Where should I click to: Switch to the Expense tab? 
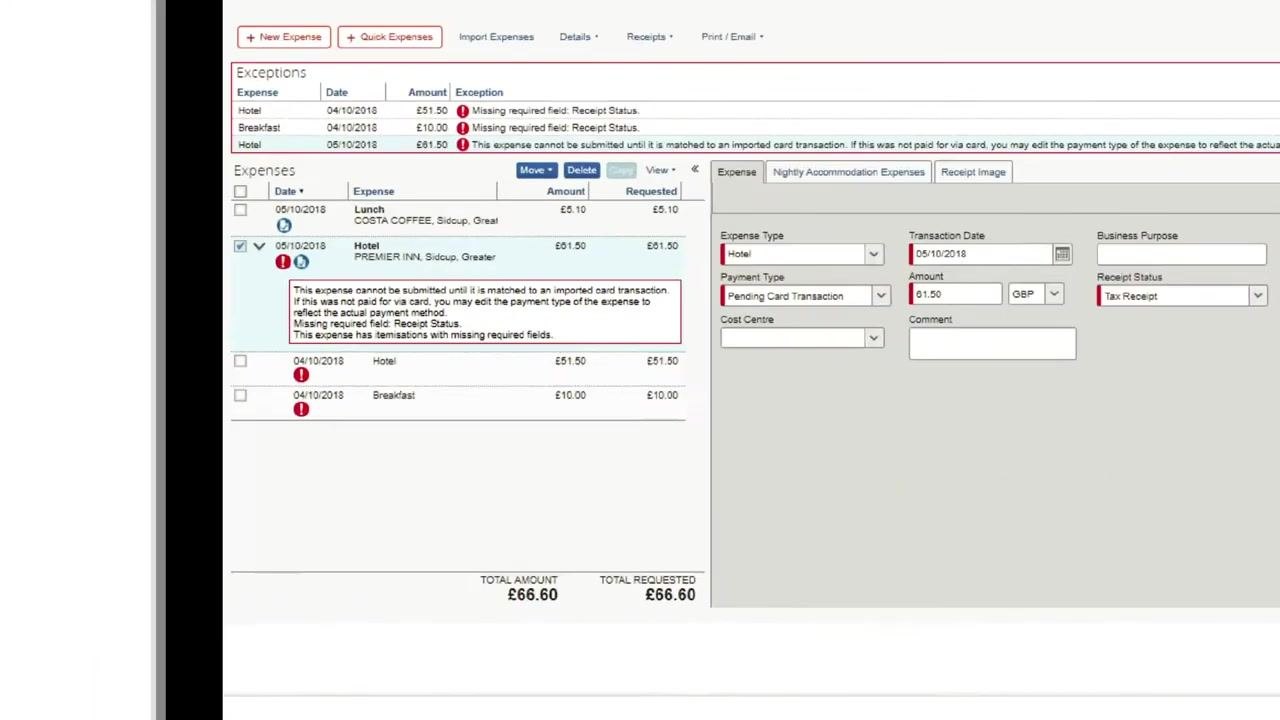pyautogui.click(x=737, y=172)
